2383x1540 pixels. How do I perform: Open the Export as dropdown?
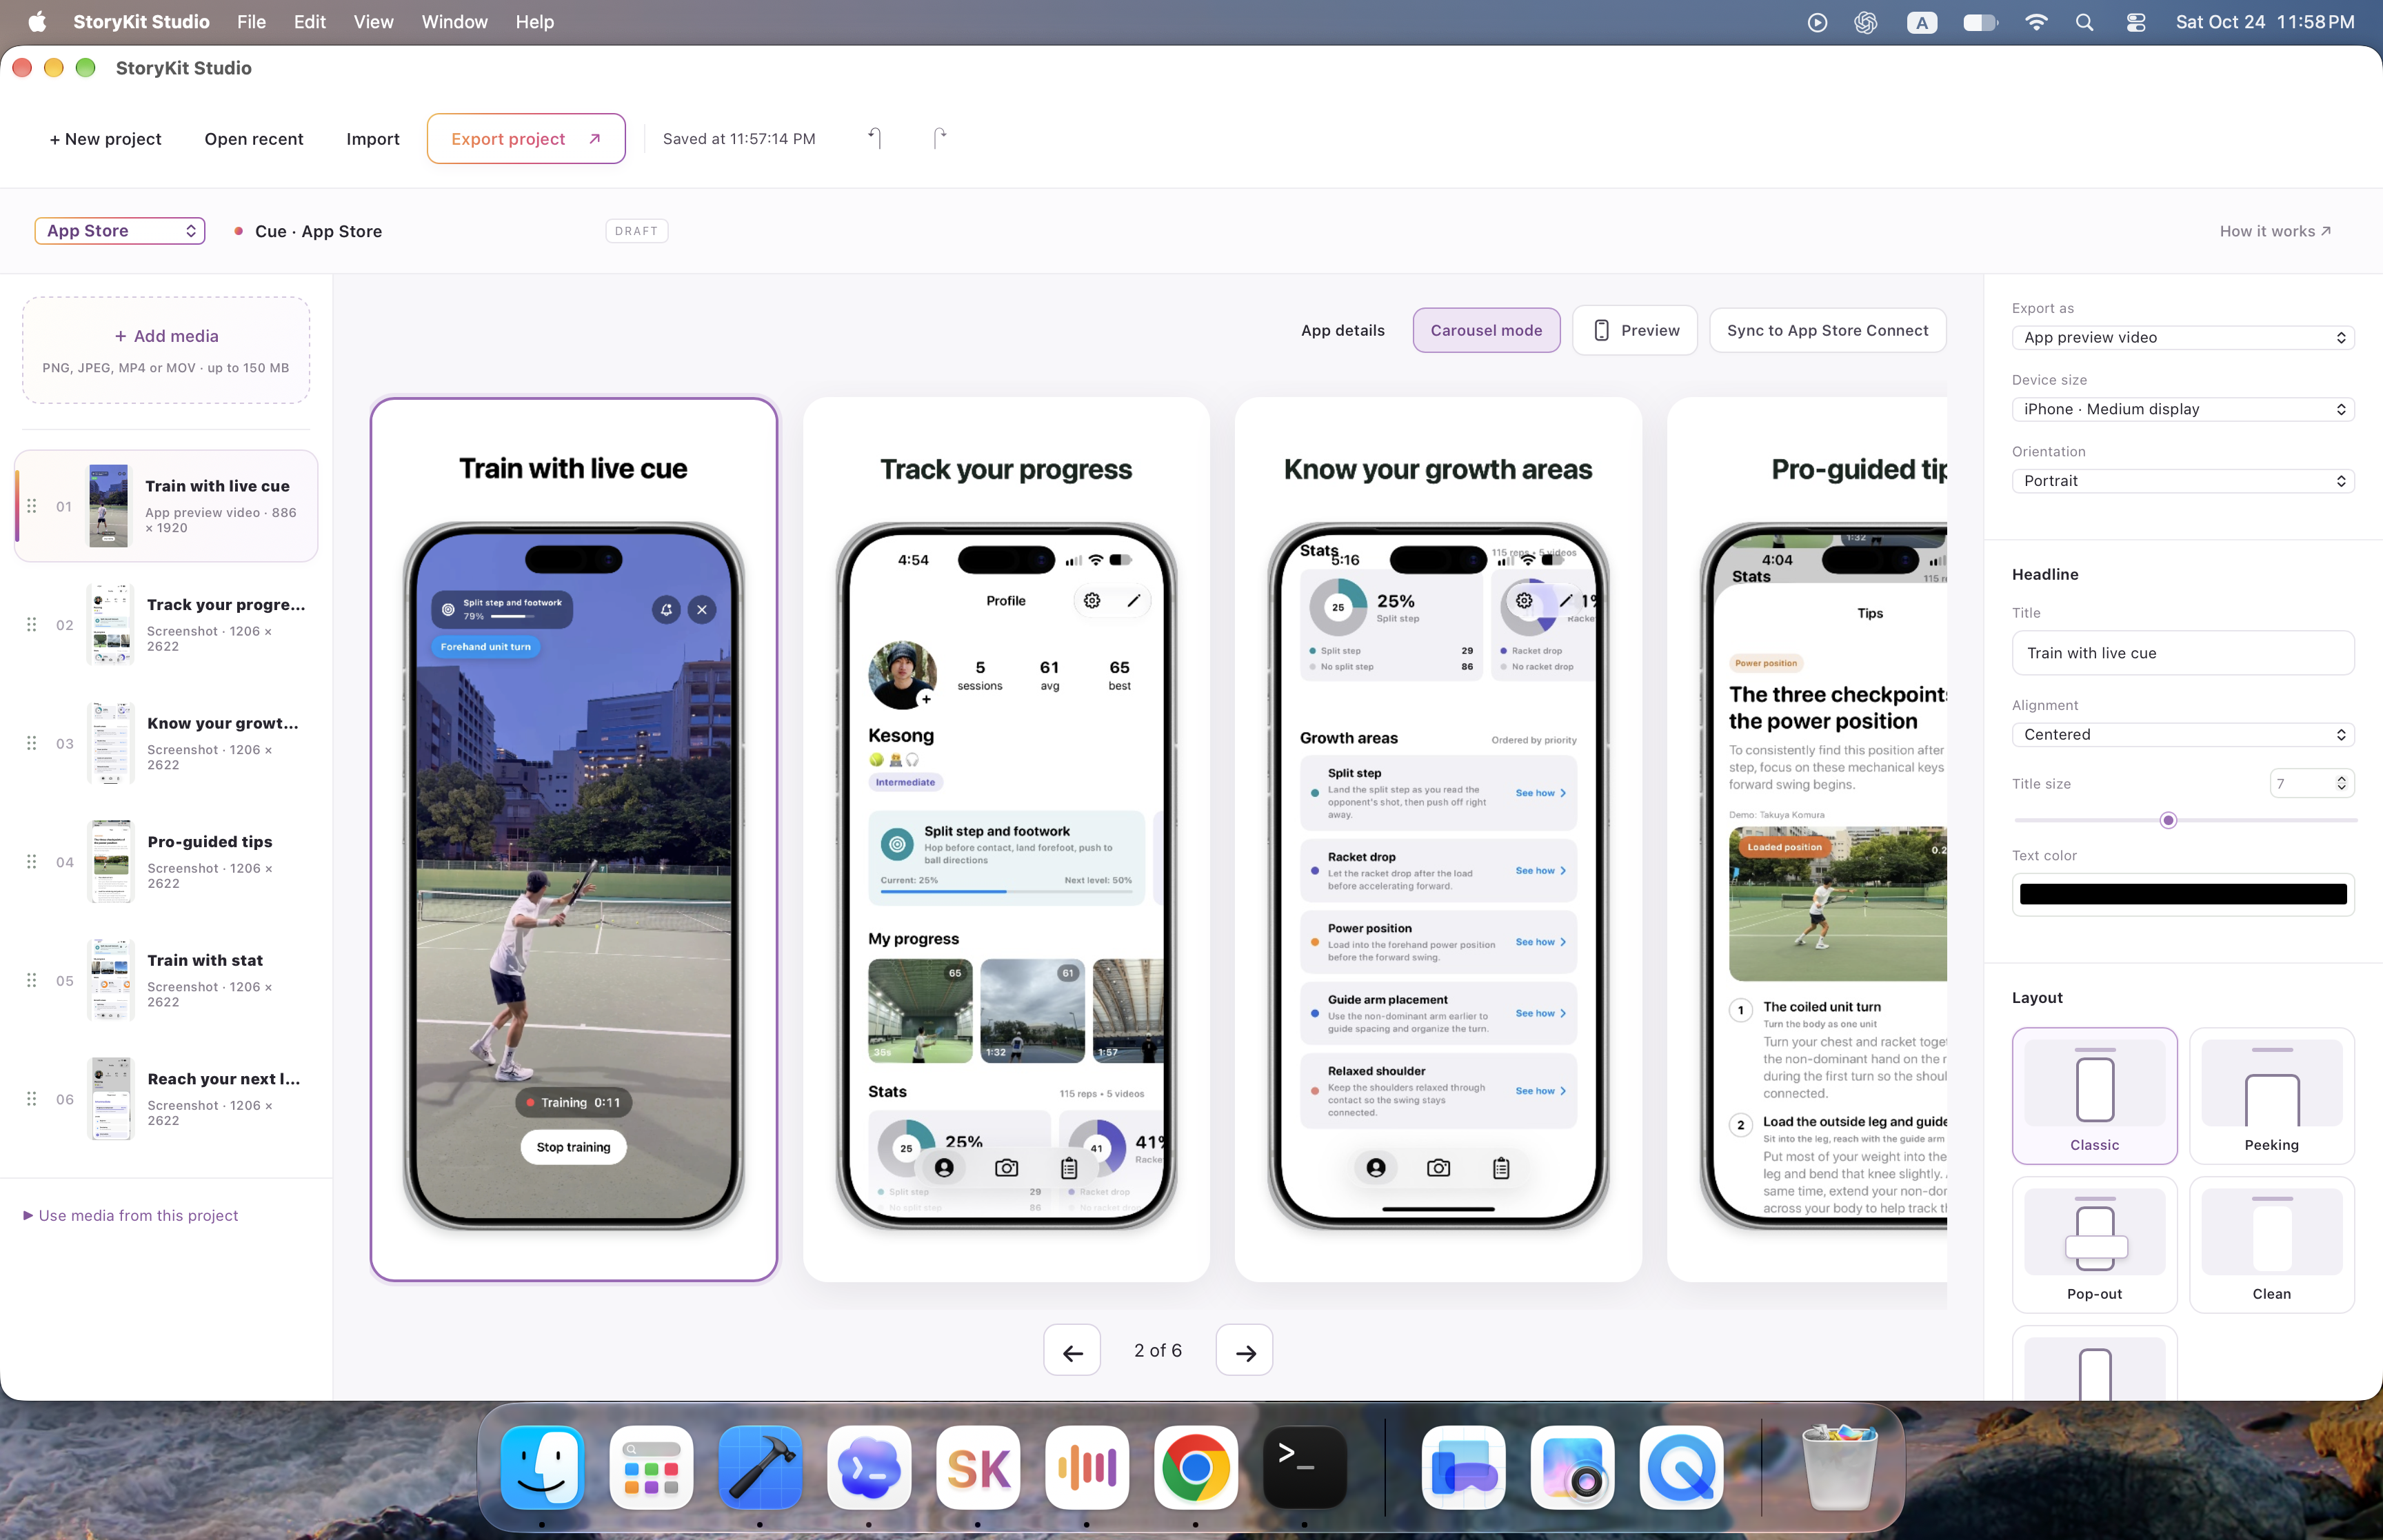click(x=2183, y=338)
